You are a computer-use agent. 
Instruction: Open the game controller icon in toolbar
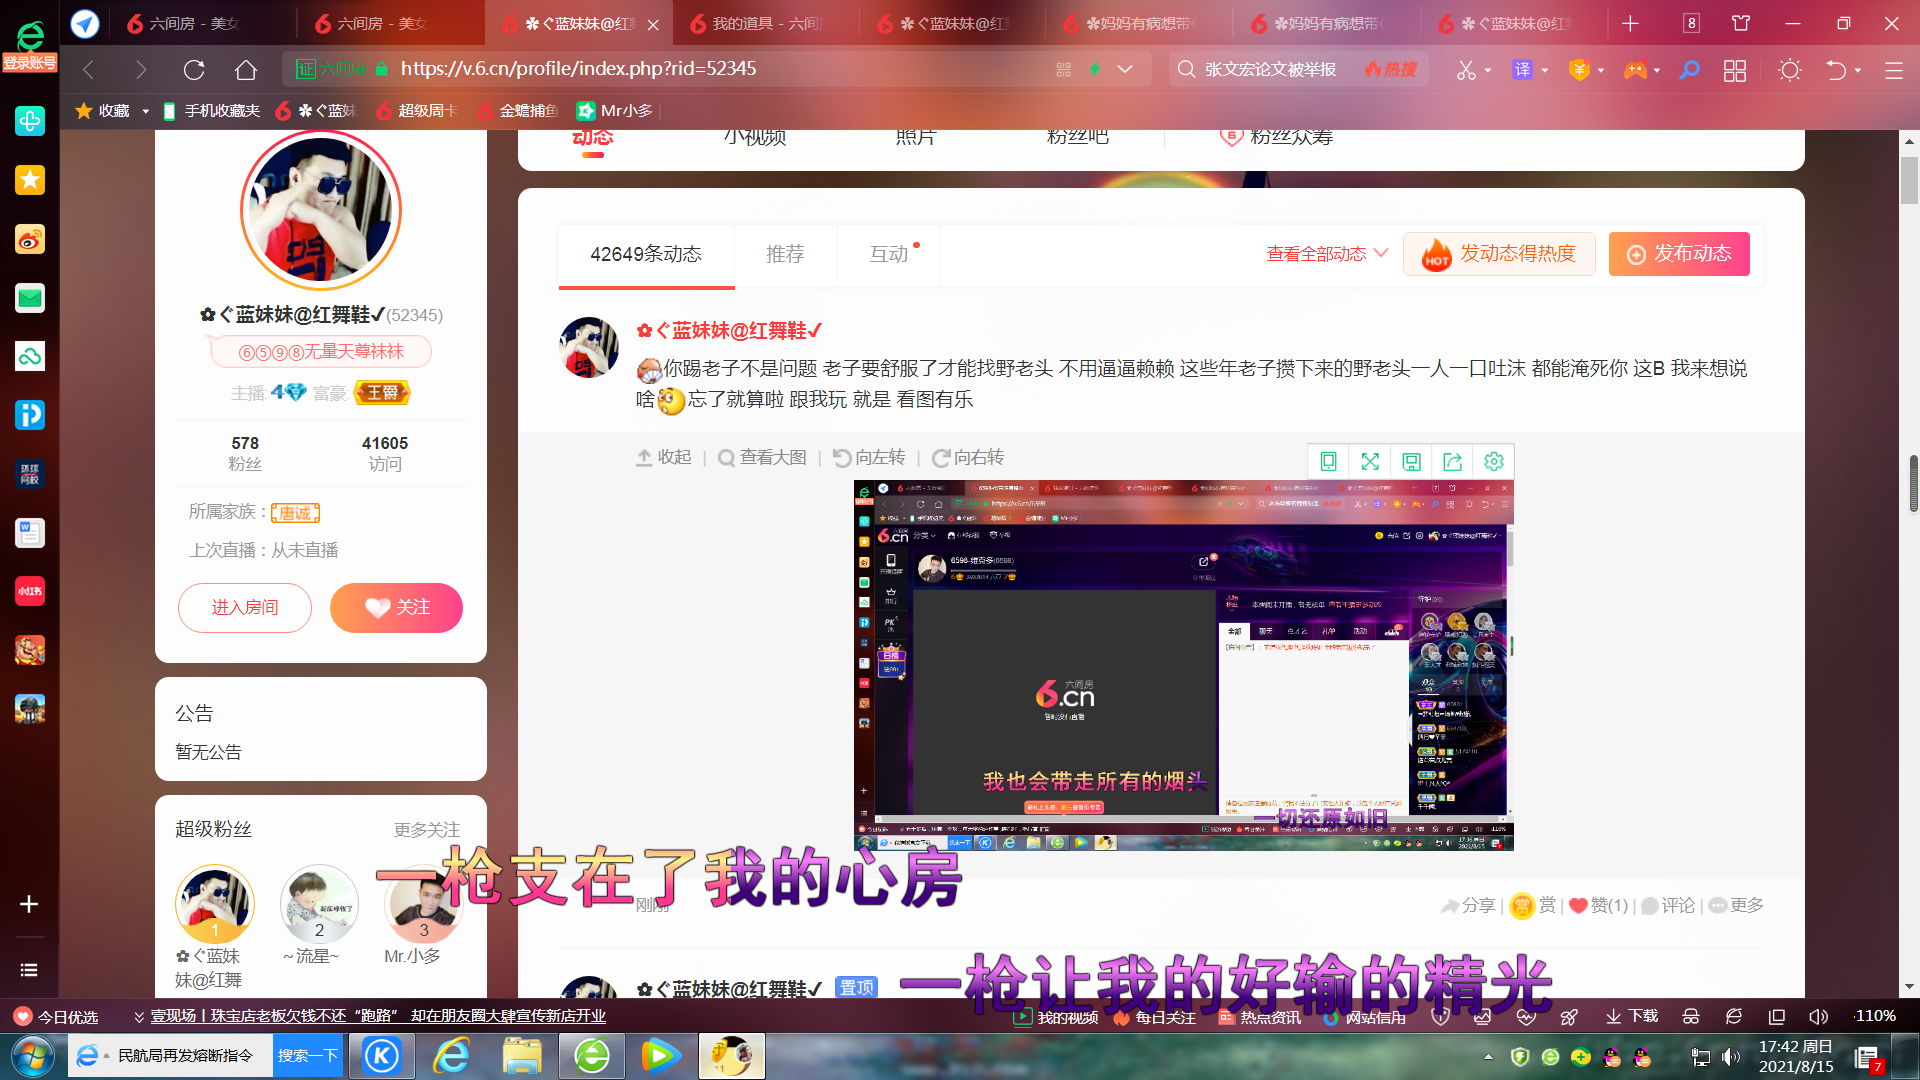click(x=1635, y=70)
